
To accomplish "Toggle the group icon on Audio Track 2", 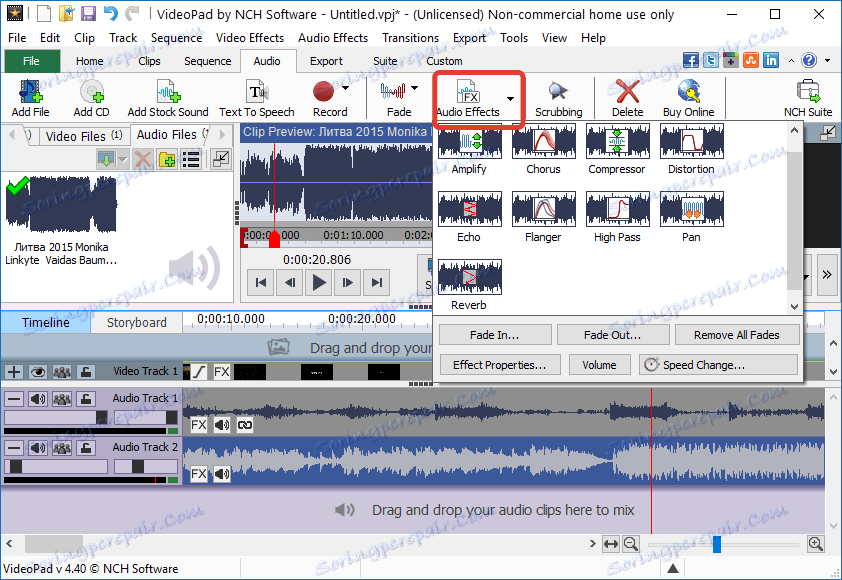I will [62, 448].
